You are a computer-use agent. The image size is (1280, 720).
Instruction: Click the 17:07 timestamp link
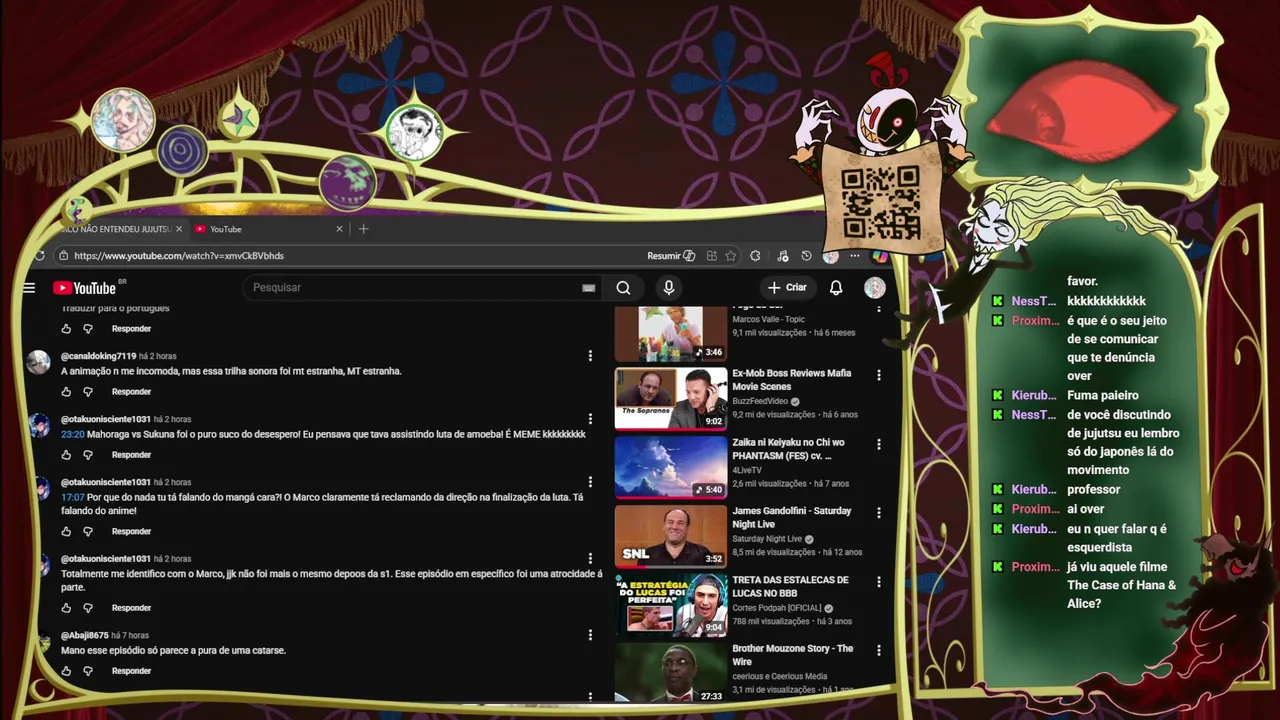click(x=72, y=497)
